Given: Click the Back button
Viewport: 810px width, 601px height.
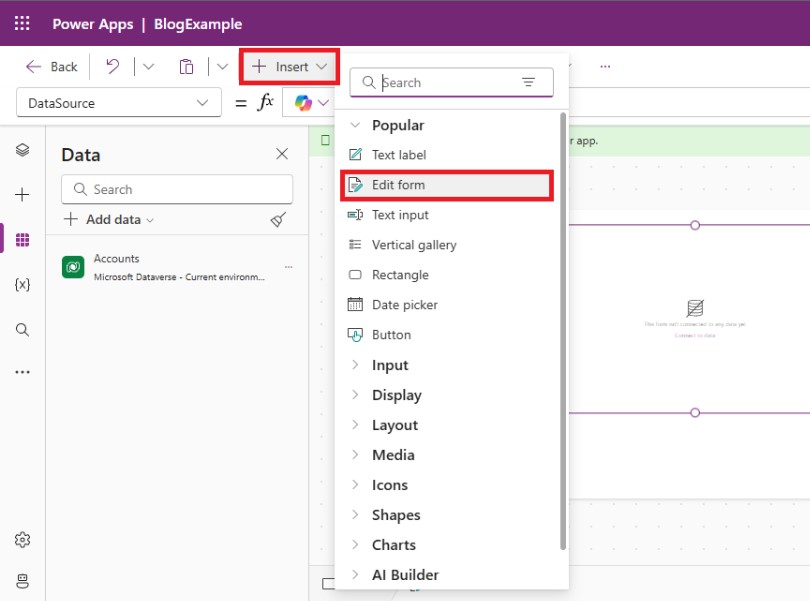Looking at the screenshot, I should click(x=52, y=66).
